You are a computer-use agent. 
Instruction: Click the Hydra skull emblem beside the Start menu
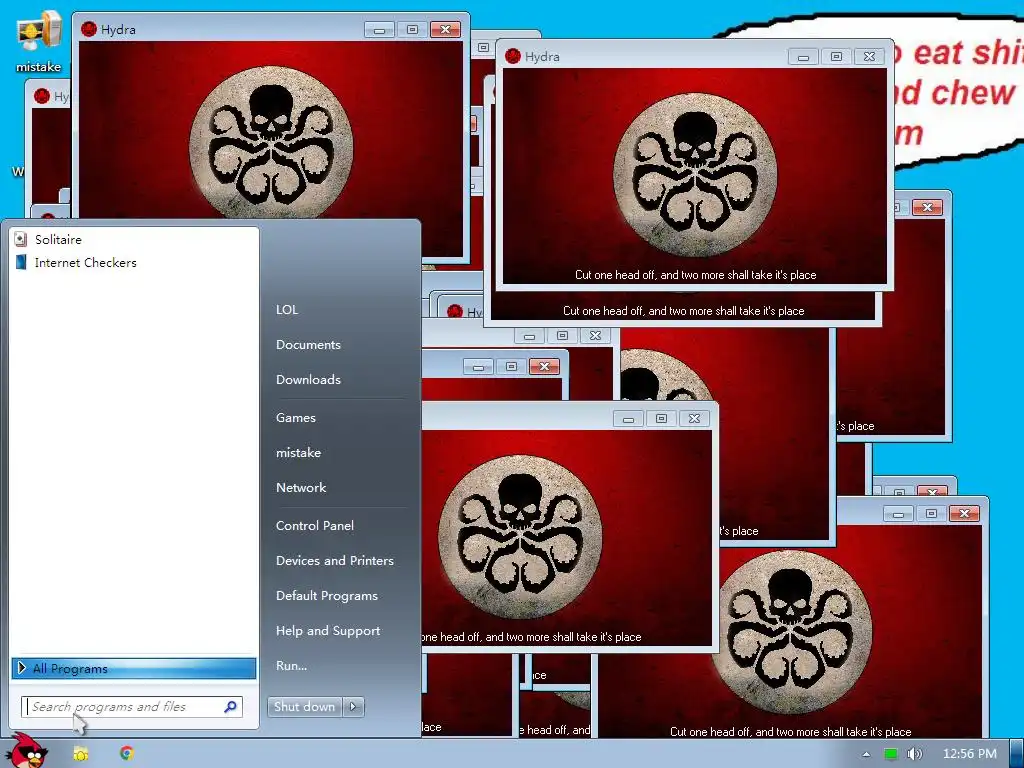(520, 536)
